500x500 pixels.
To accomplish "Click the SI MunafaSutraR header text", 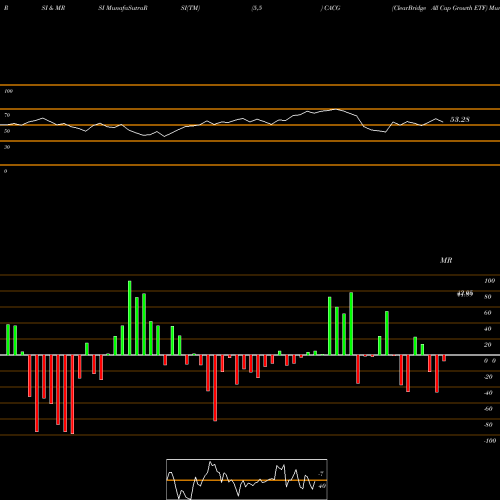I will pos(123,8).
